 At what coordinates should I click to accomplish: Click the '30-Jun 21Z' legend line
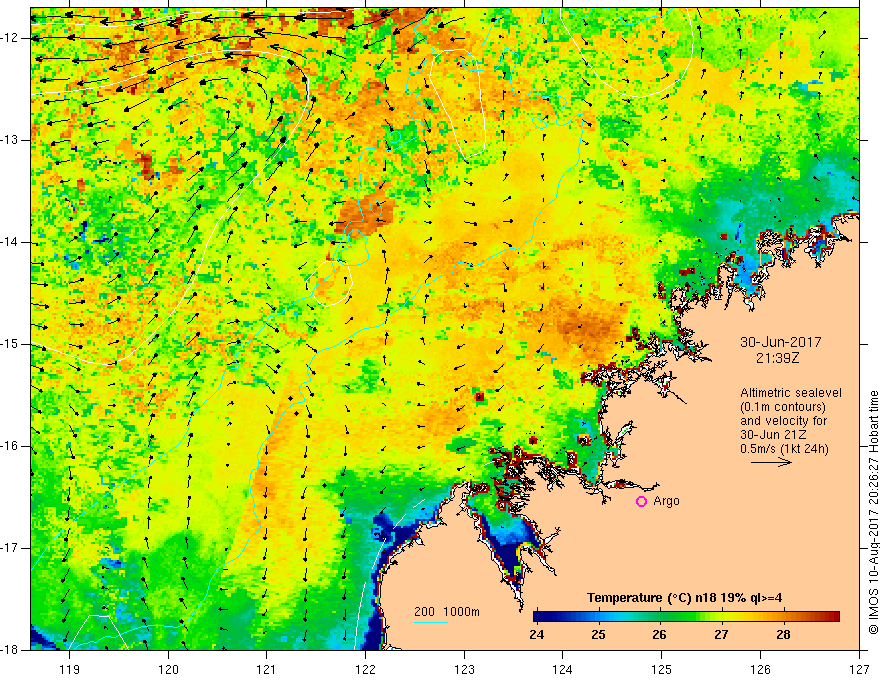(x=776, y=435)
